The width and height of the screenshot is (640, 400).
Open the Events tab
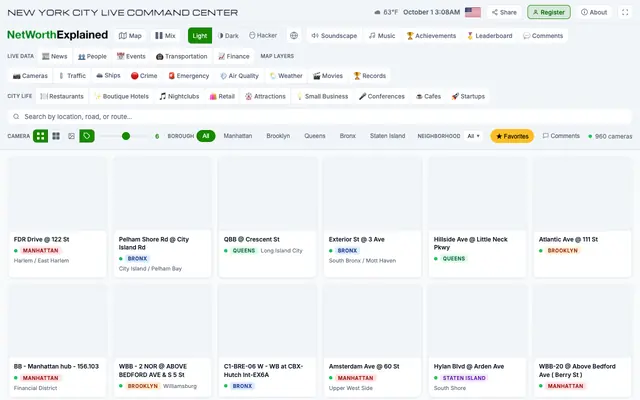click(131, 56)
